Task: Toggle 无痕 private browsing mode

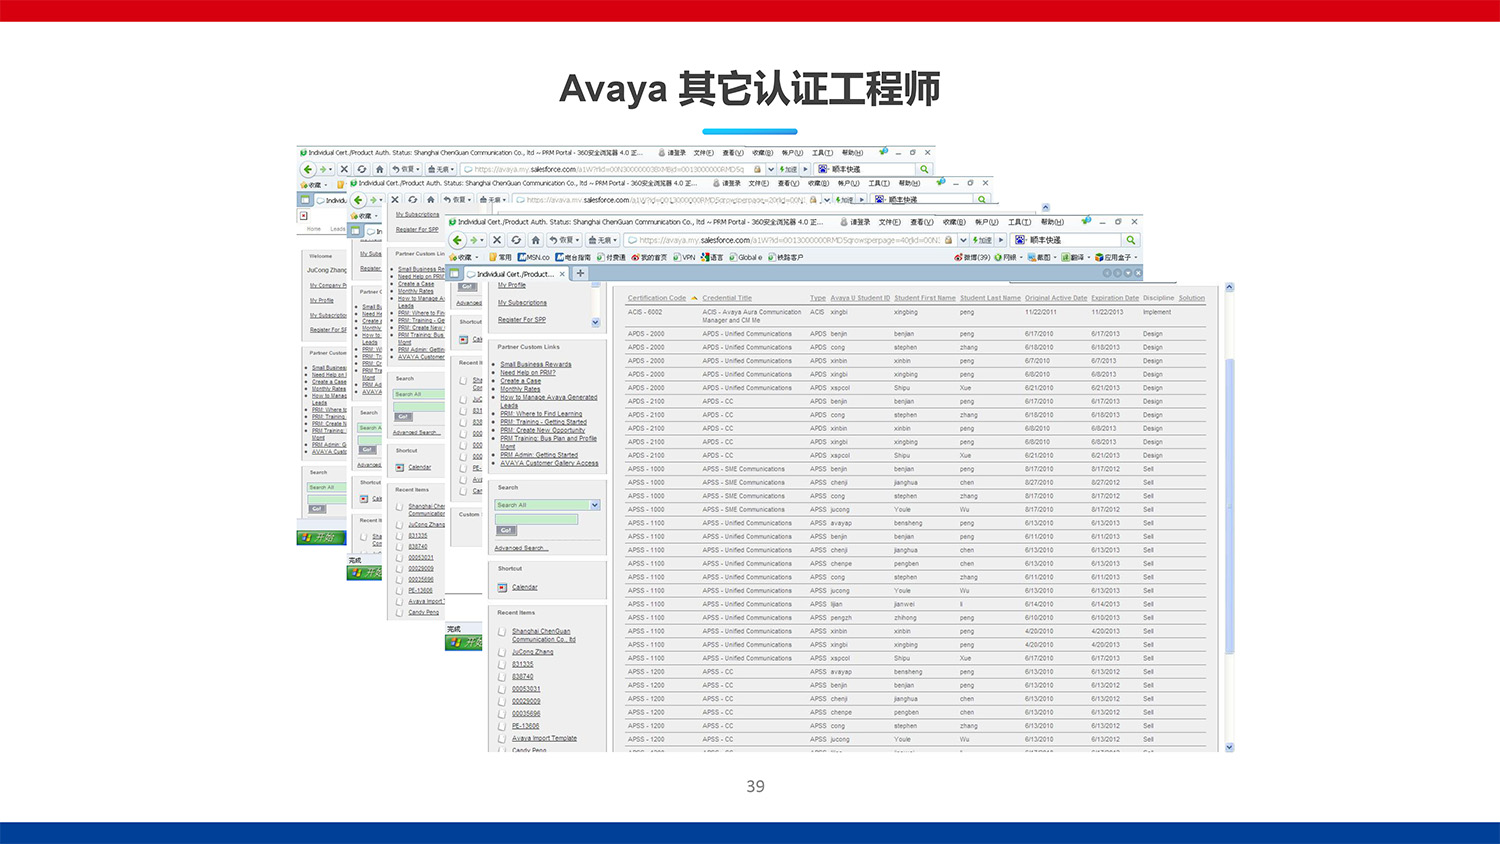Action: [599, 239]
